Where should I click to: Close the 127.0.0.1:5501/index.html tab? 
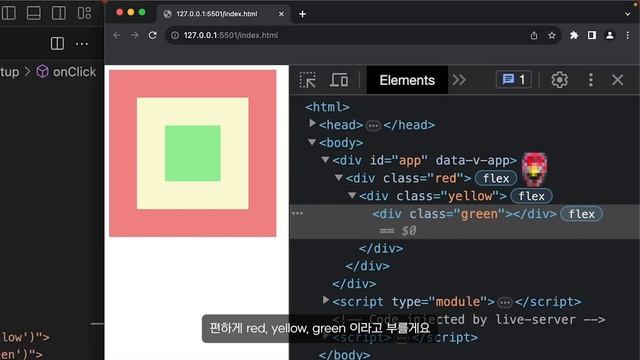pos(281,14)
